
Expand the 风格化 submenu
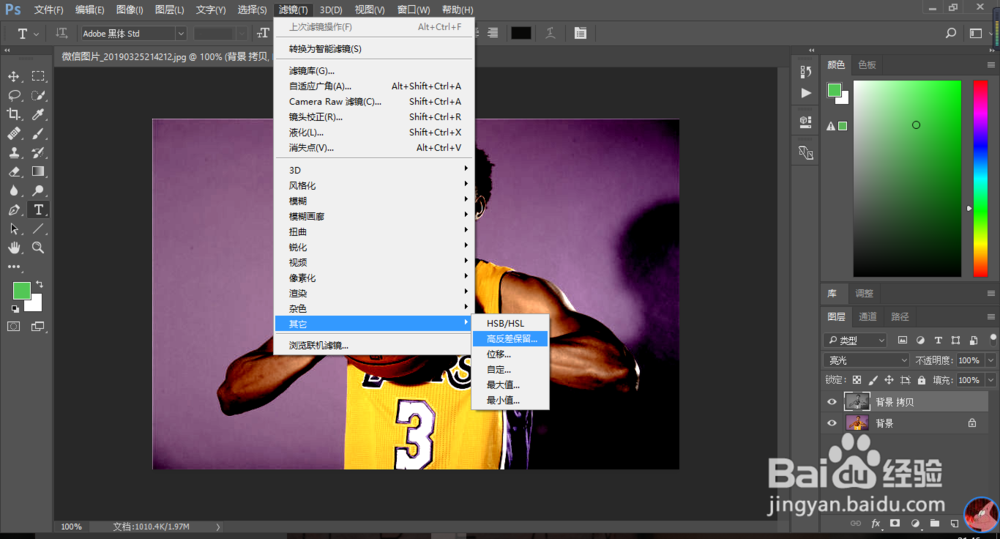[x=374, y=186]
